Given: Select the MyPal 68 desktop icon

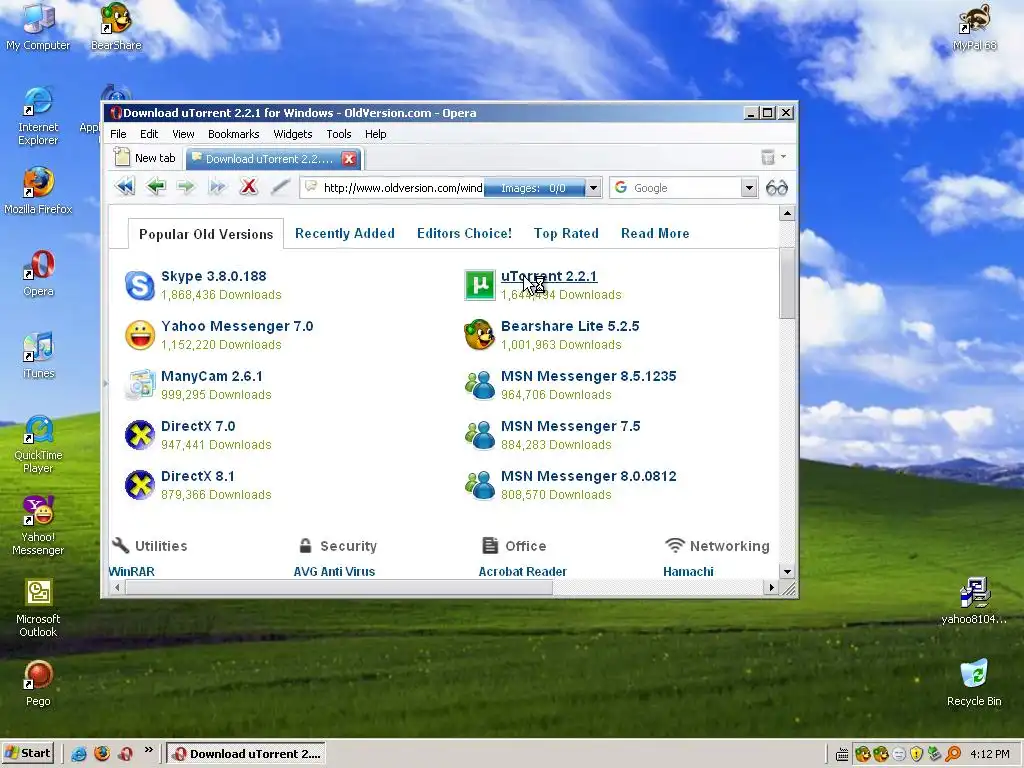Looking at the screenshot, I should tap(974, 26).
